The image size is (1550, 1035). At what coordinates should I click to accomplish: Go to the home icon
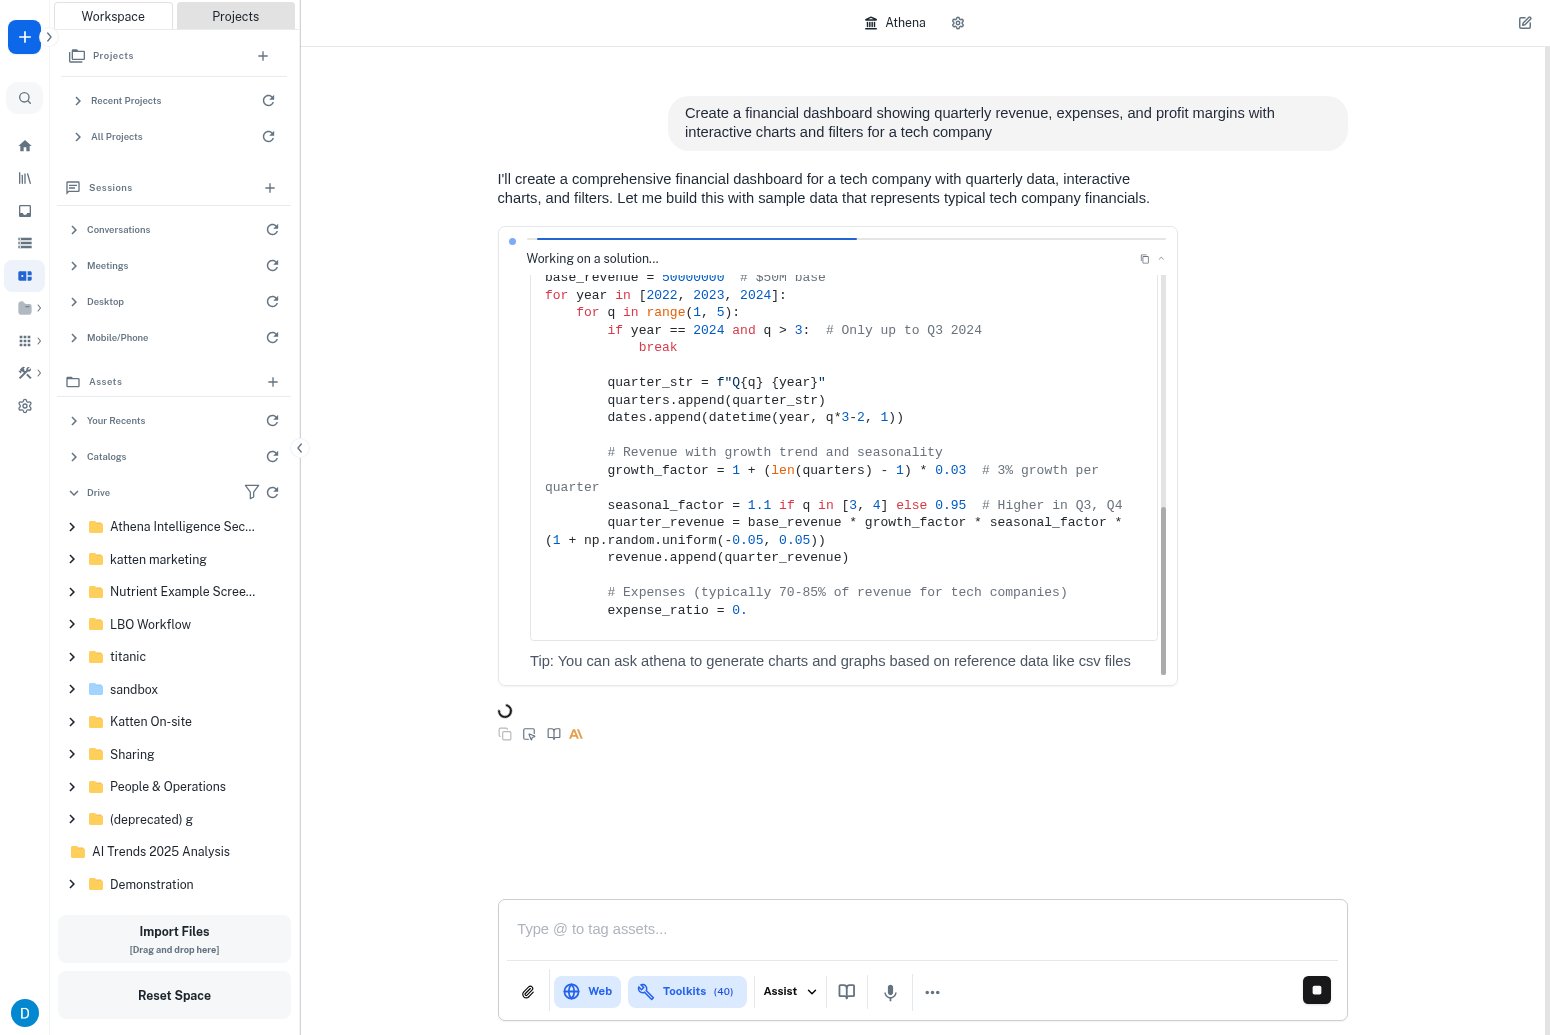(25, 146)
